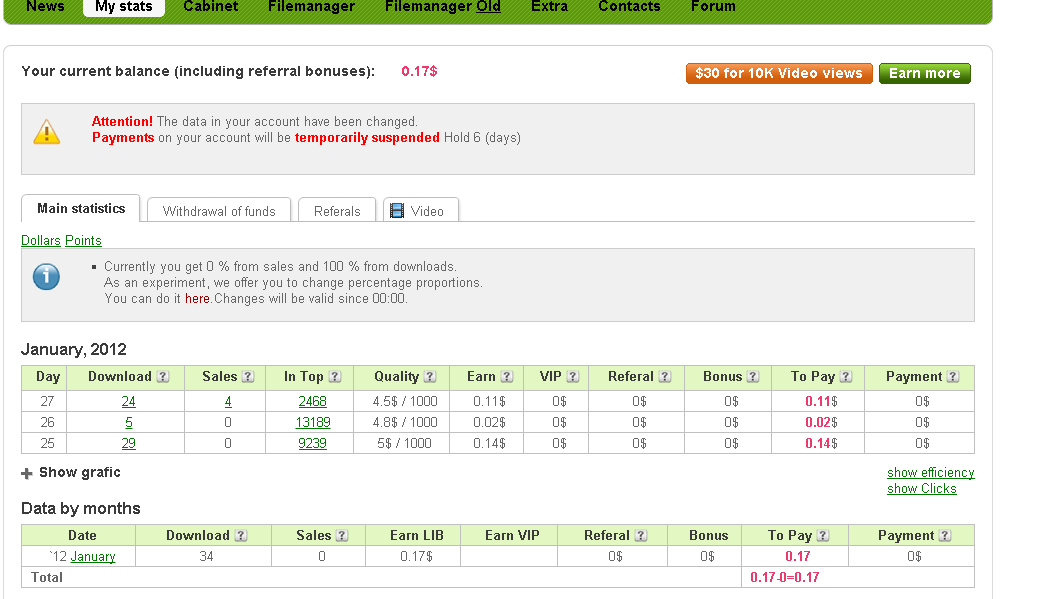Switch statistics to Points view
The width and height of the screenshot is (1060, 599).
(83, 241)
